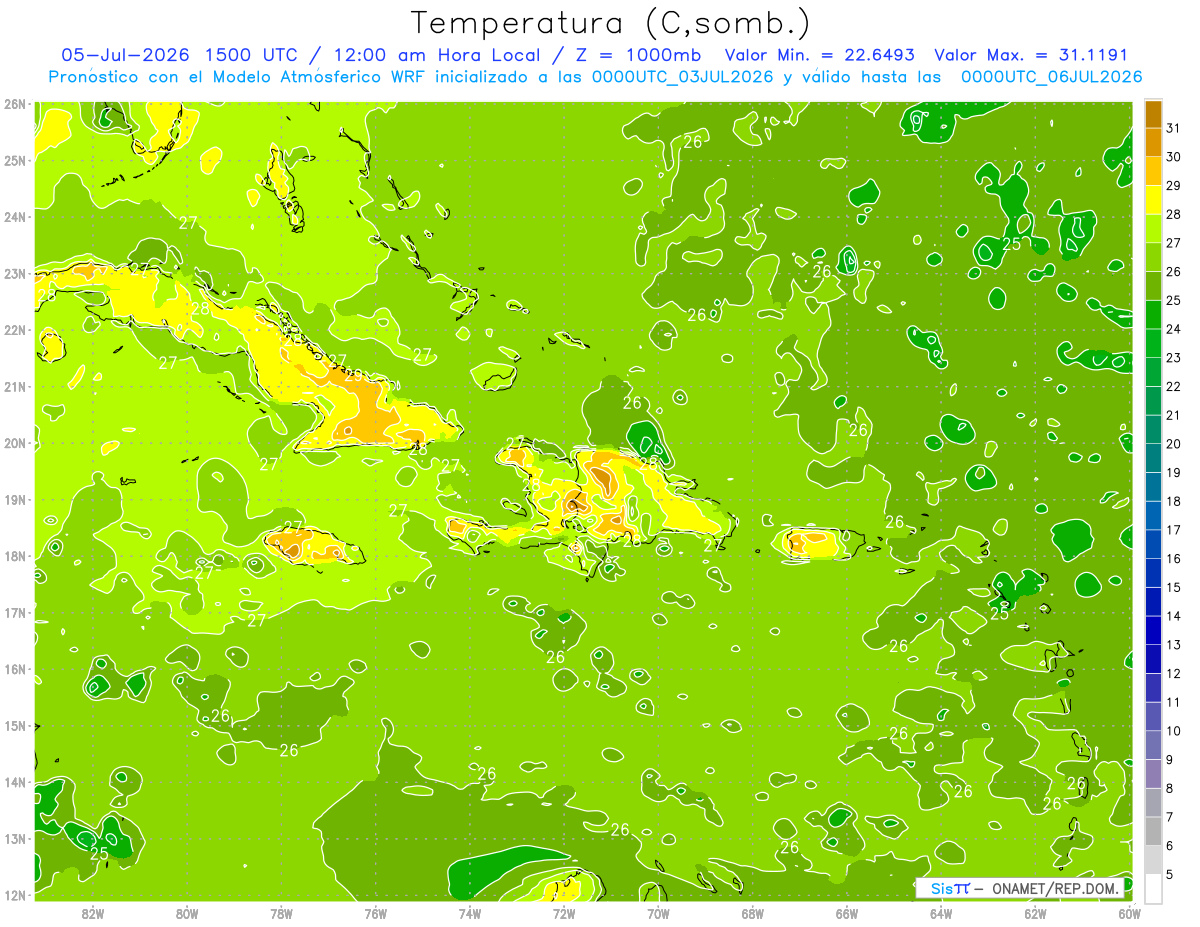
Task: Click the "Temperatura (C,somb.)" chart title
Action: pos(611,23)
